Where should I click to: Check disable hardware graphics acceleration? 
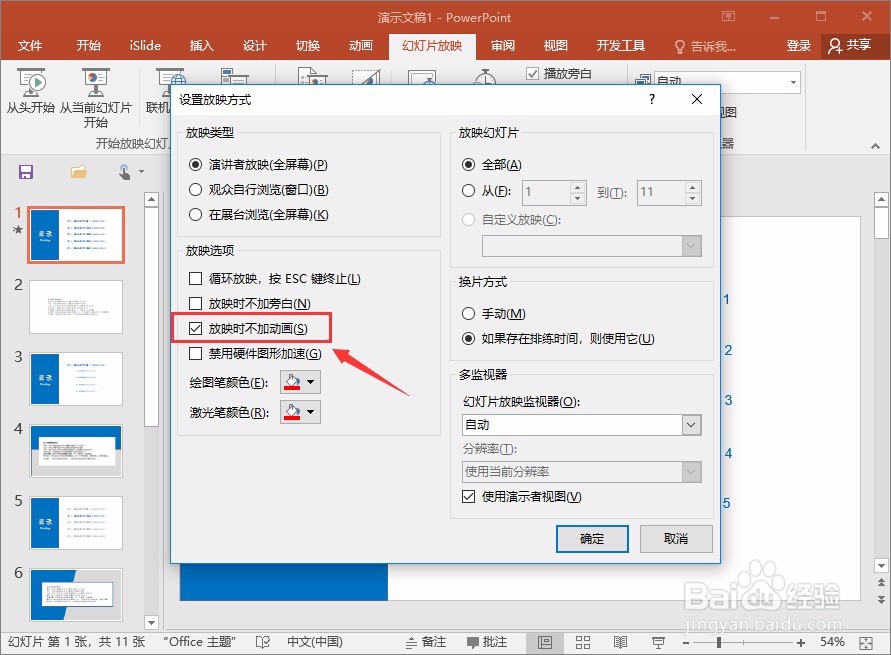click(x=195, y=354)
